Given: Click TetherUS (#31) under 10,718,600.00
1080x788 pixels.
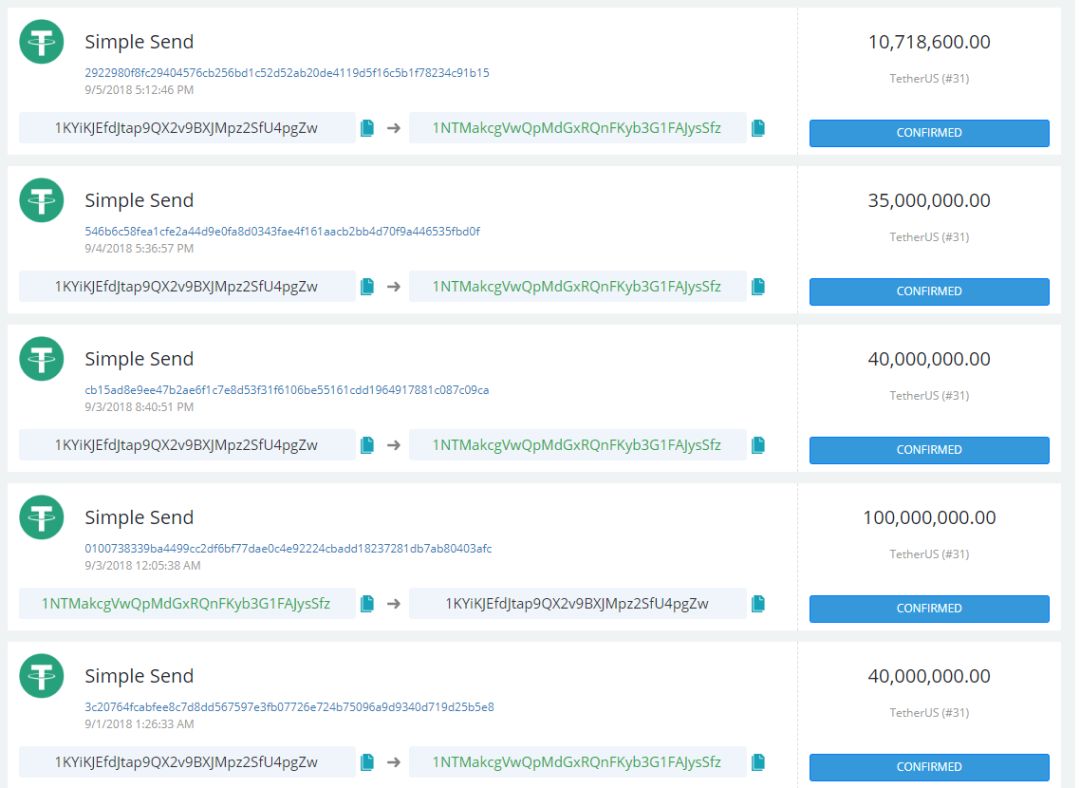Looking at the screenshot, I should click(929, 79).
